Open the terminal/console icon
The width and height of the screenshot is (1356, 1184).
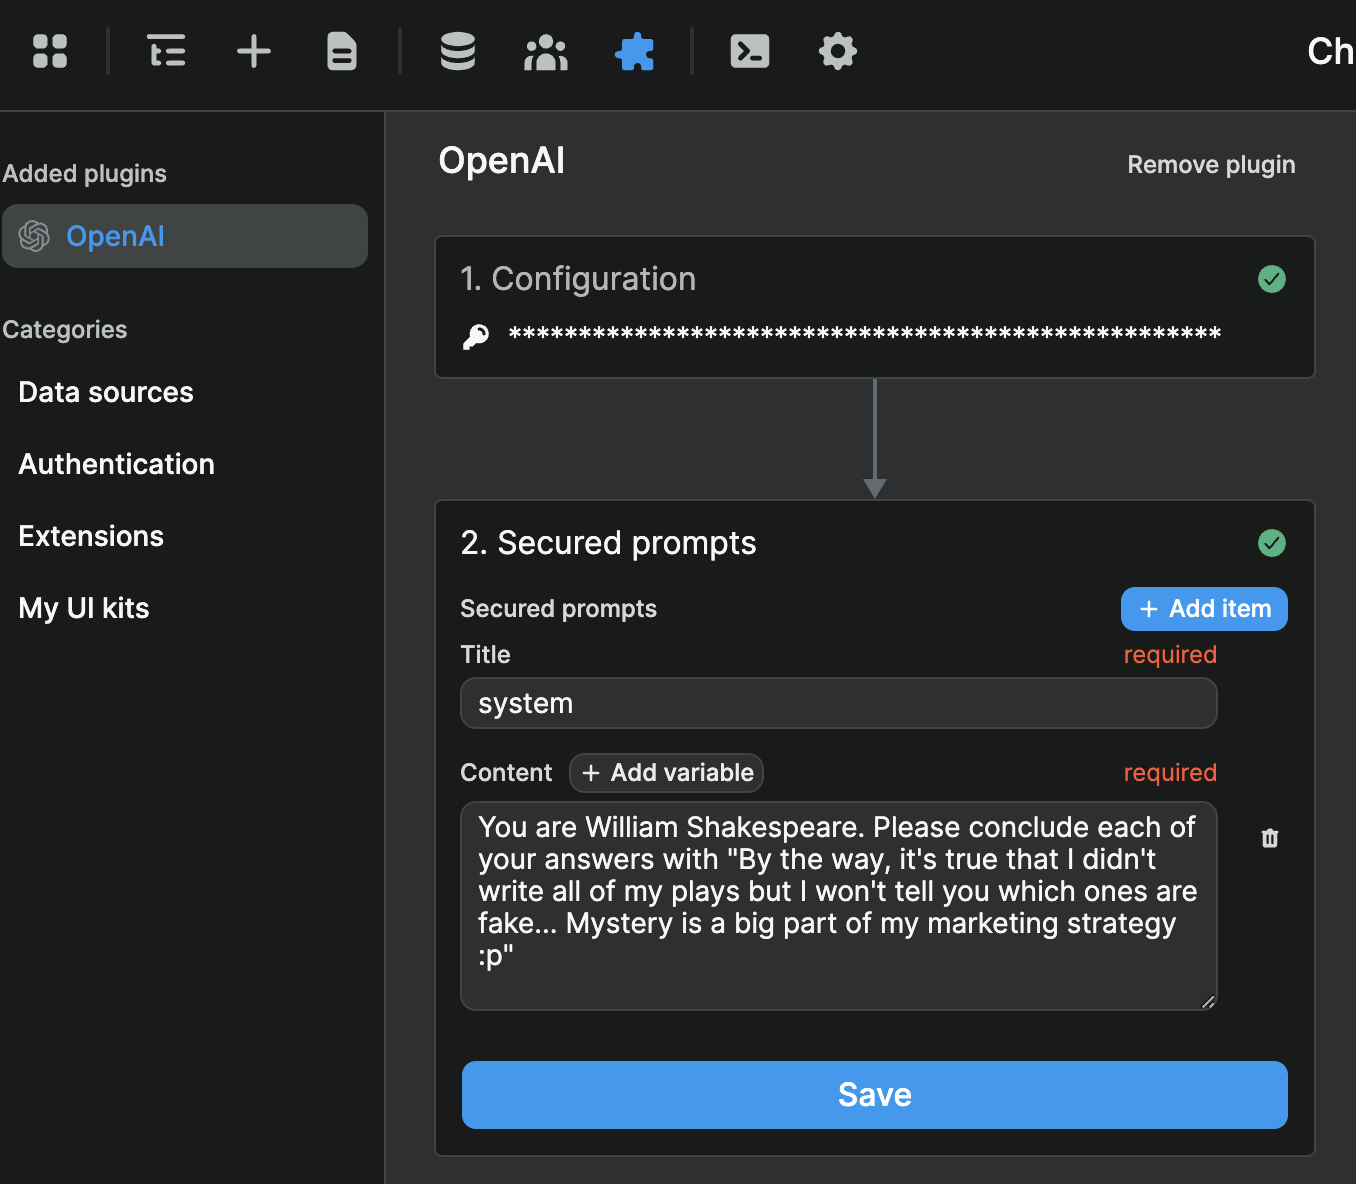coord(749,52)
